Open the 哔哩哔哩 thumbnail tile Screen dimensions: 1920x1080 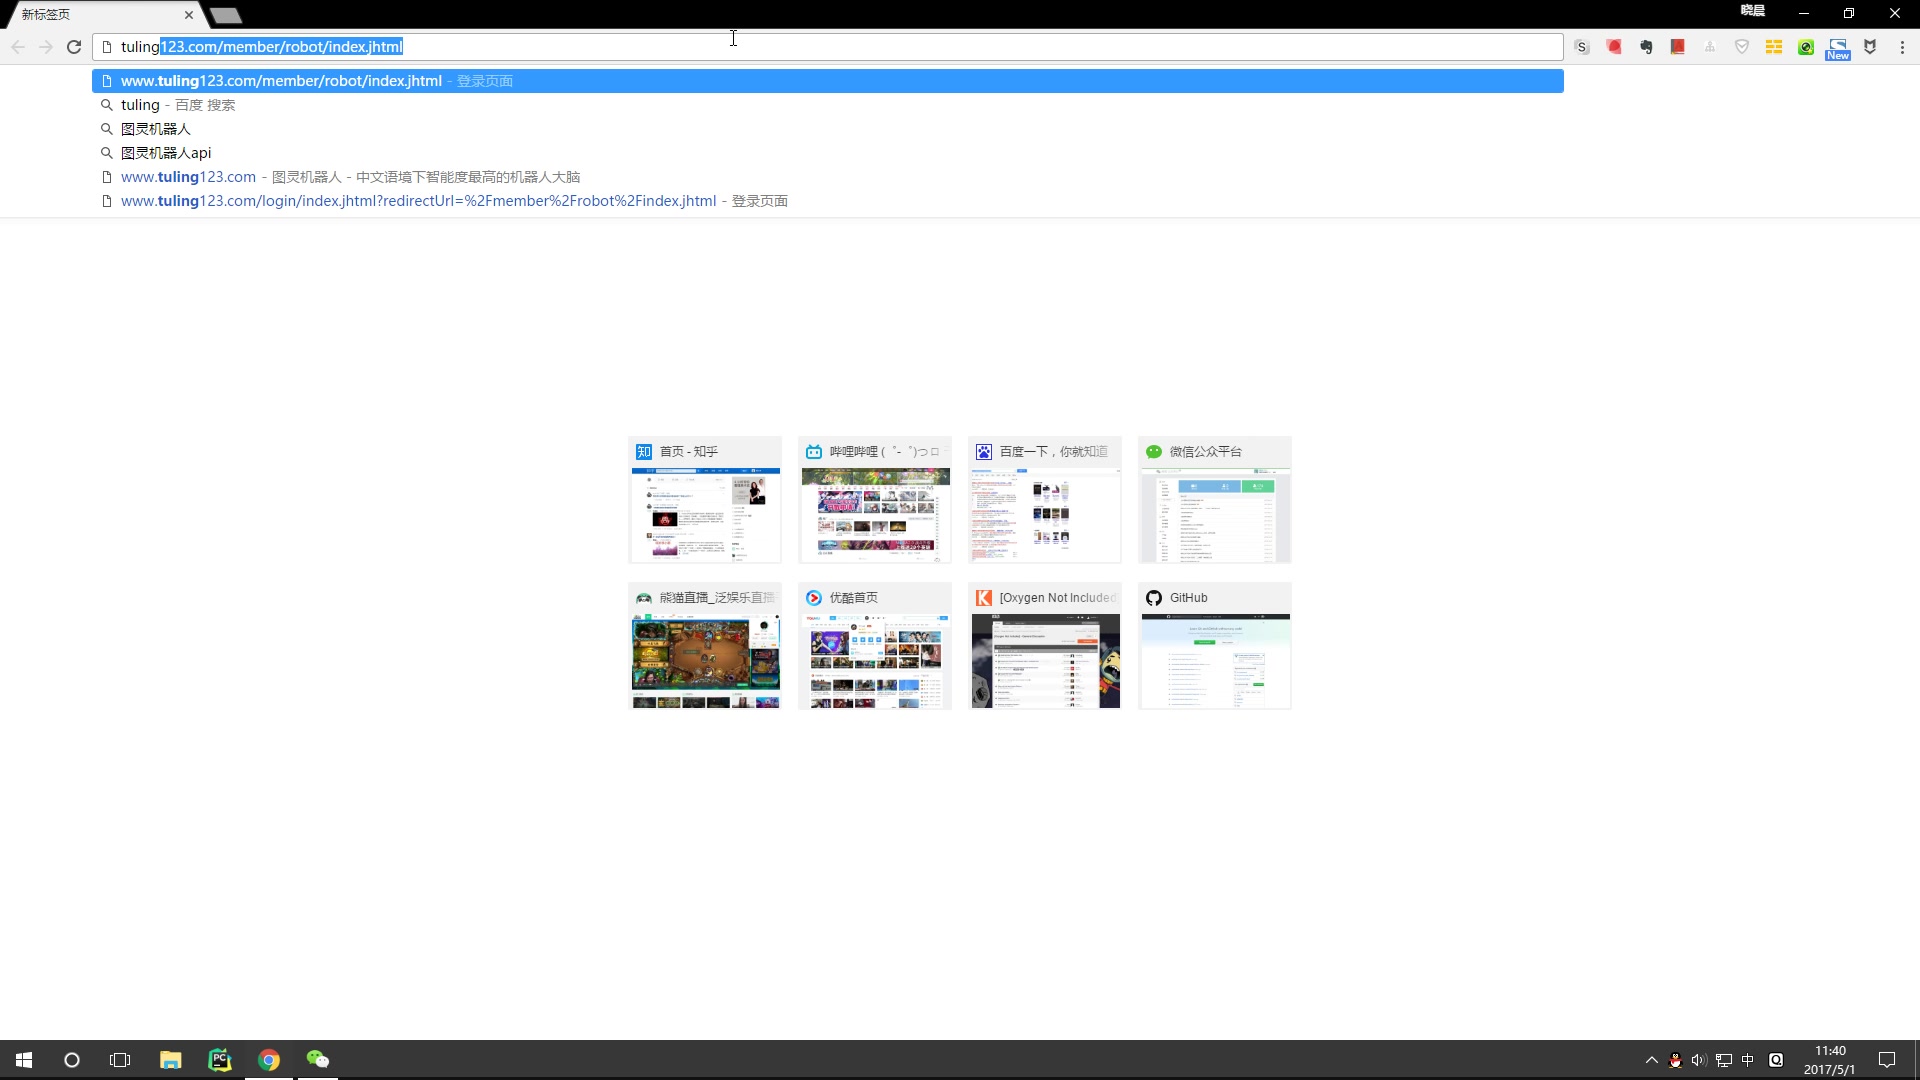tap(875, 500)
